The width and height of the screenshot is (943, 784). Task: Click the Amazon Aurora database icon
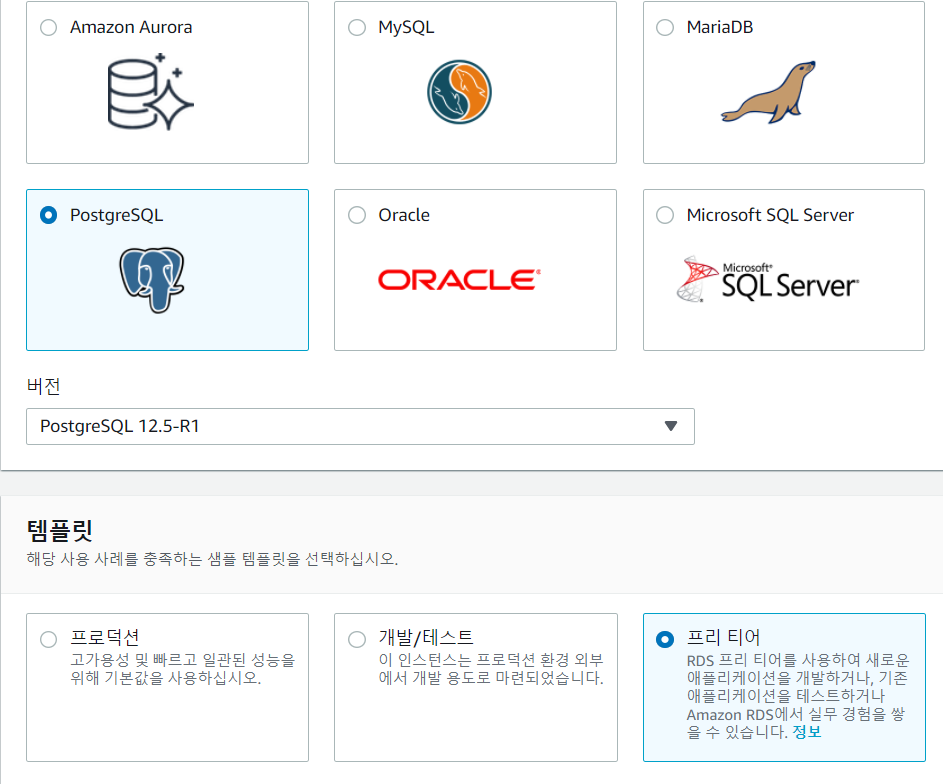point(150,91)
